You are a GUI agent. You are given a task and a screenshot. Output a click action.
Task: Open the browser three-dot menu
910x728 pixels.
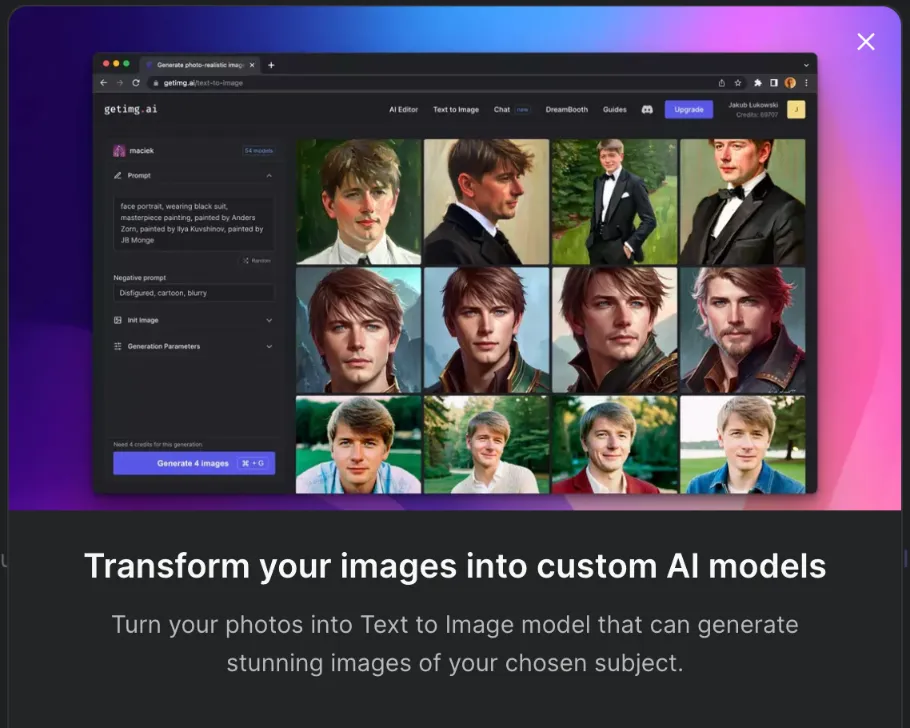click(806, 83)
